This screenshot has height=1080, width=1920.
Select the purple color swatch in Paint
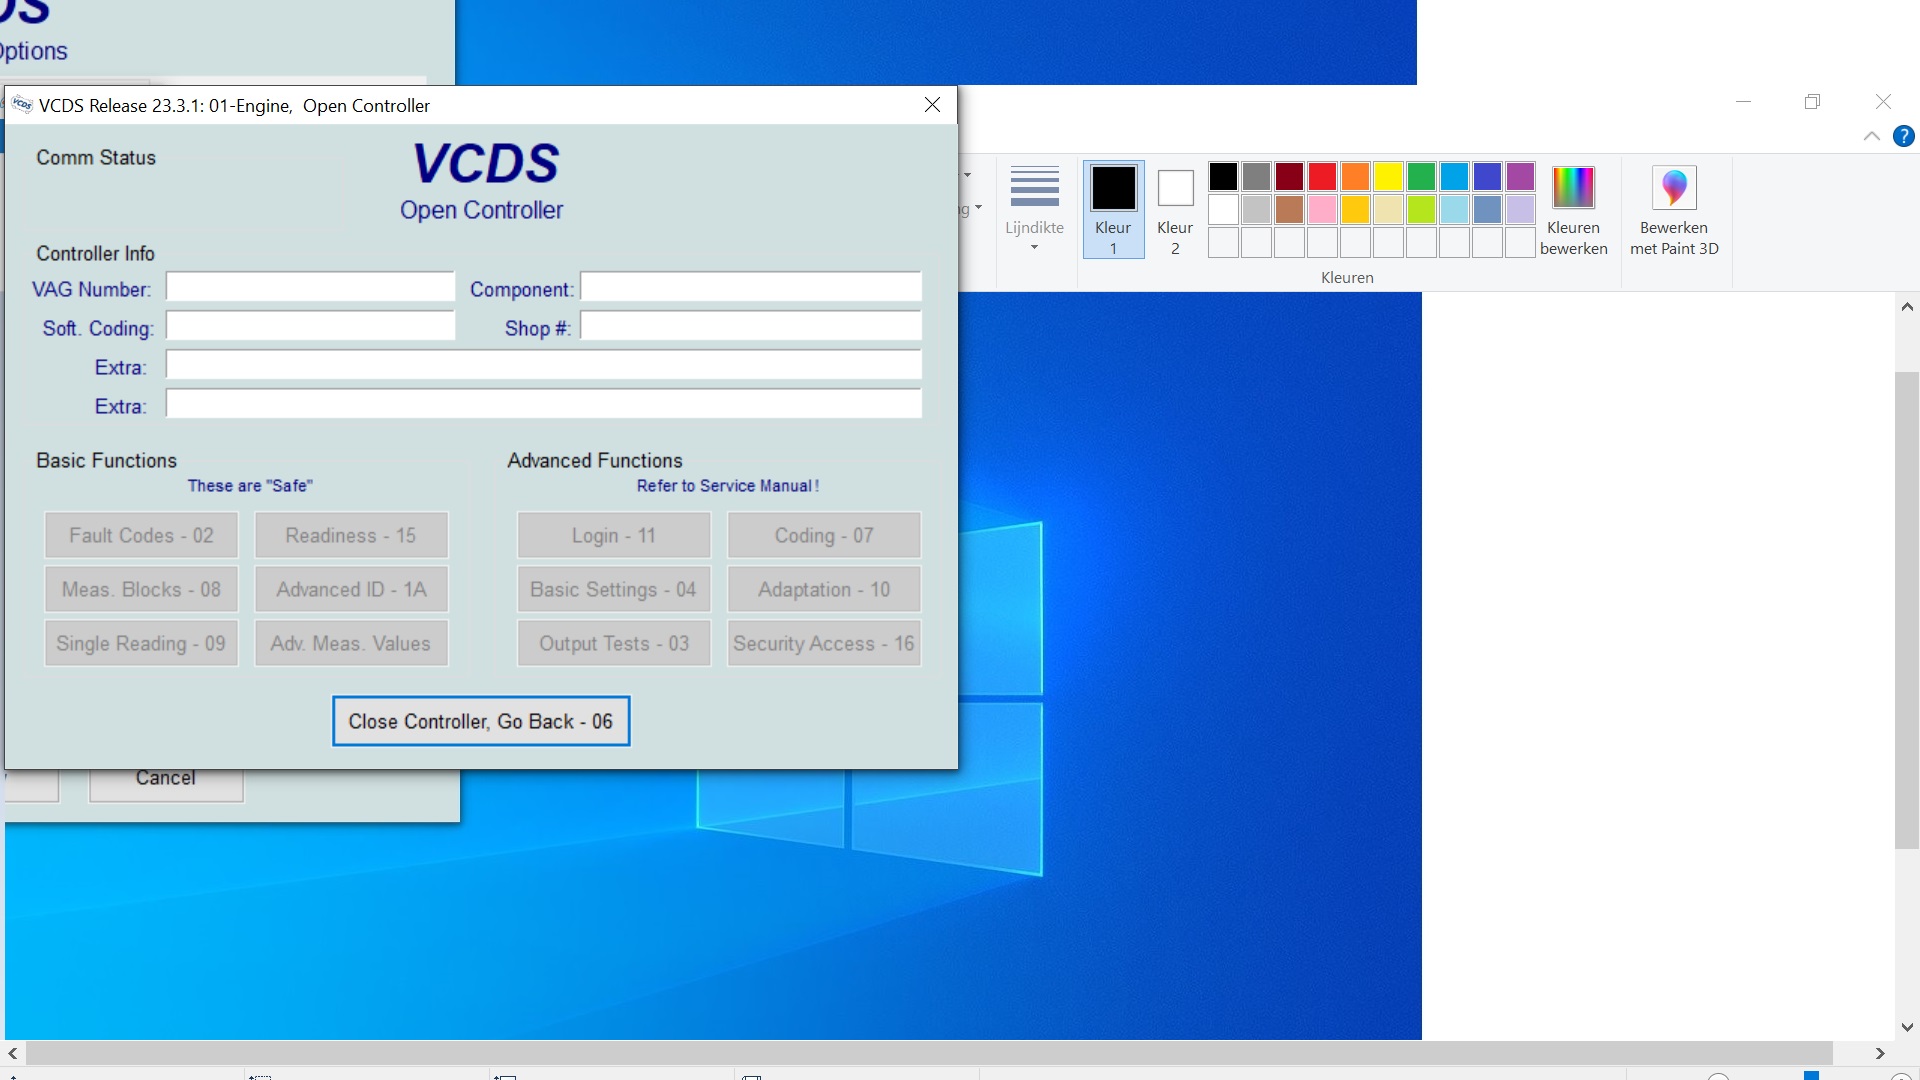click(1520, 176)
